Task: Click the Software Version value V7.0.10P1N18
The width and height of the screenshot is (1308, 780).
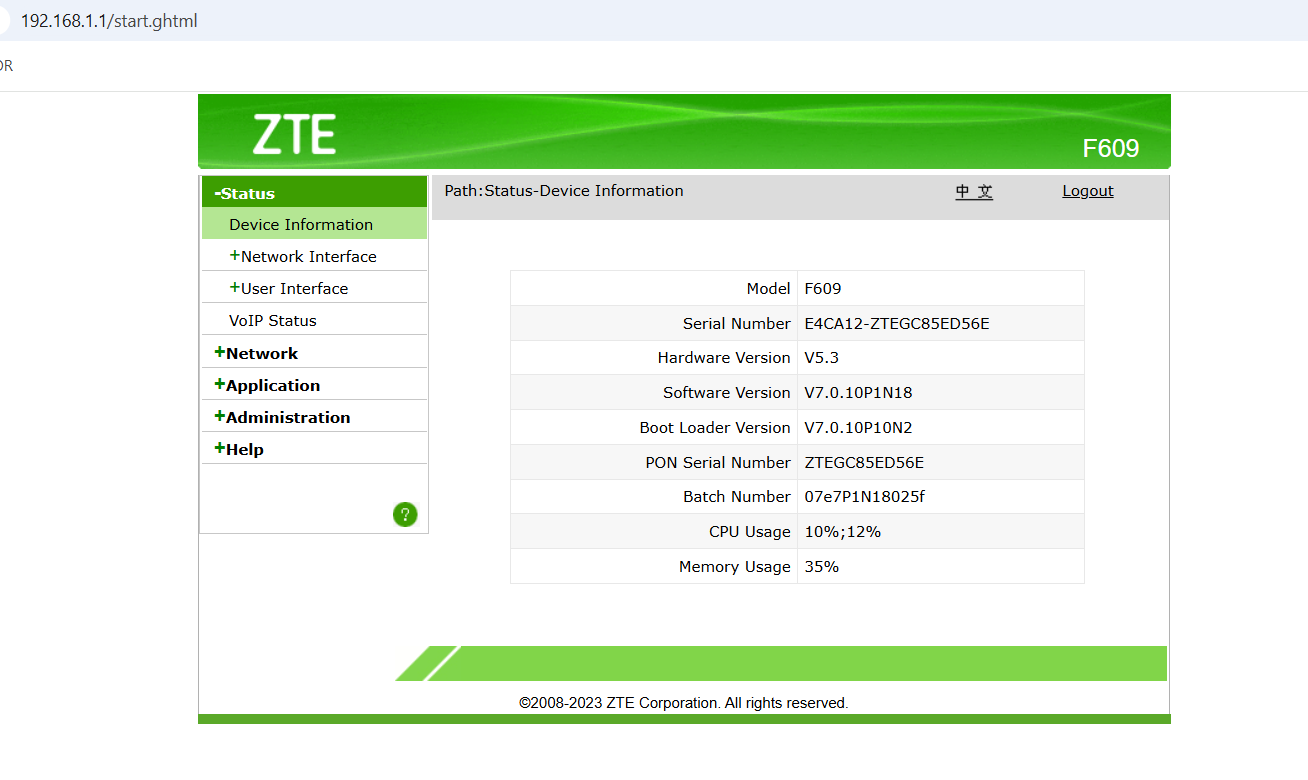Action: (858, 393)
